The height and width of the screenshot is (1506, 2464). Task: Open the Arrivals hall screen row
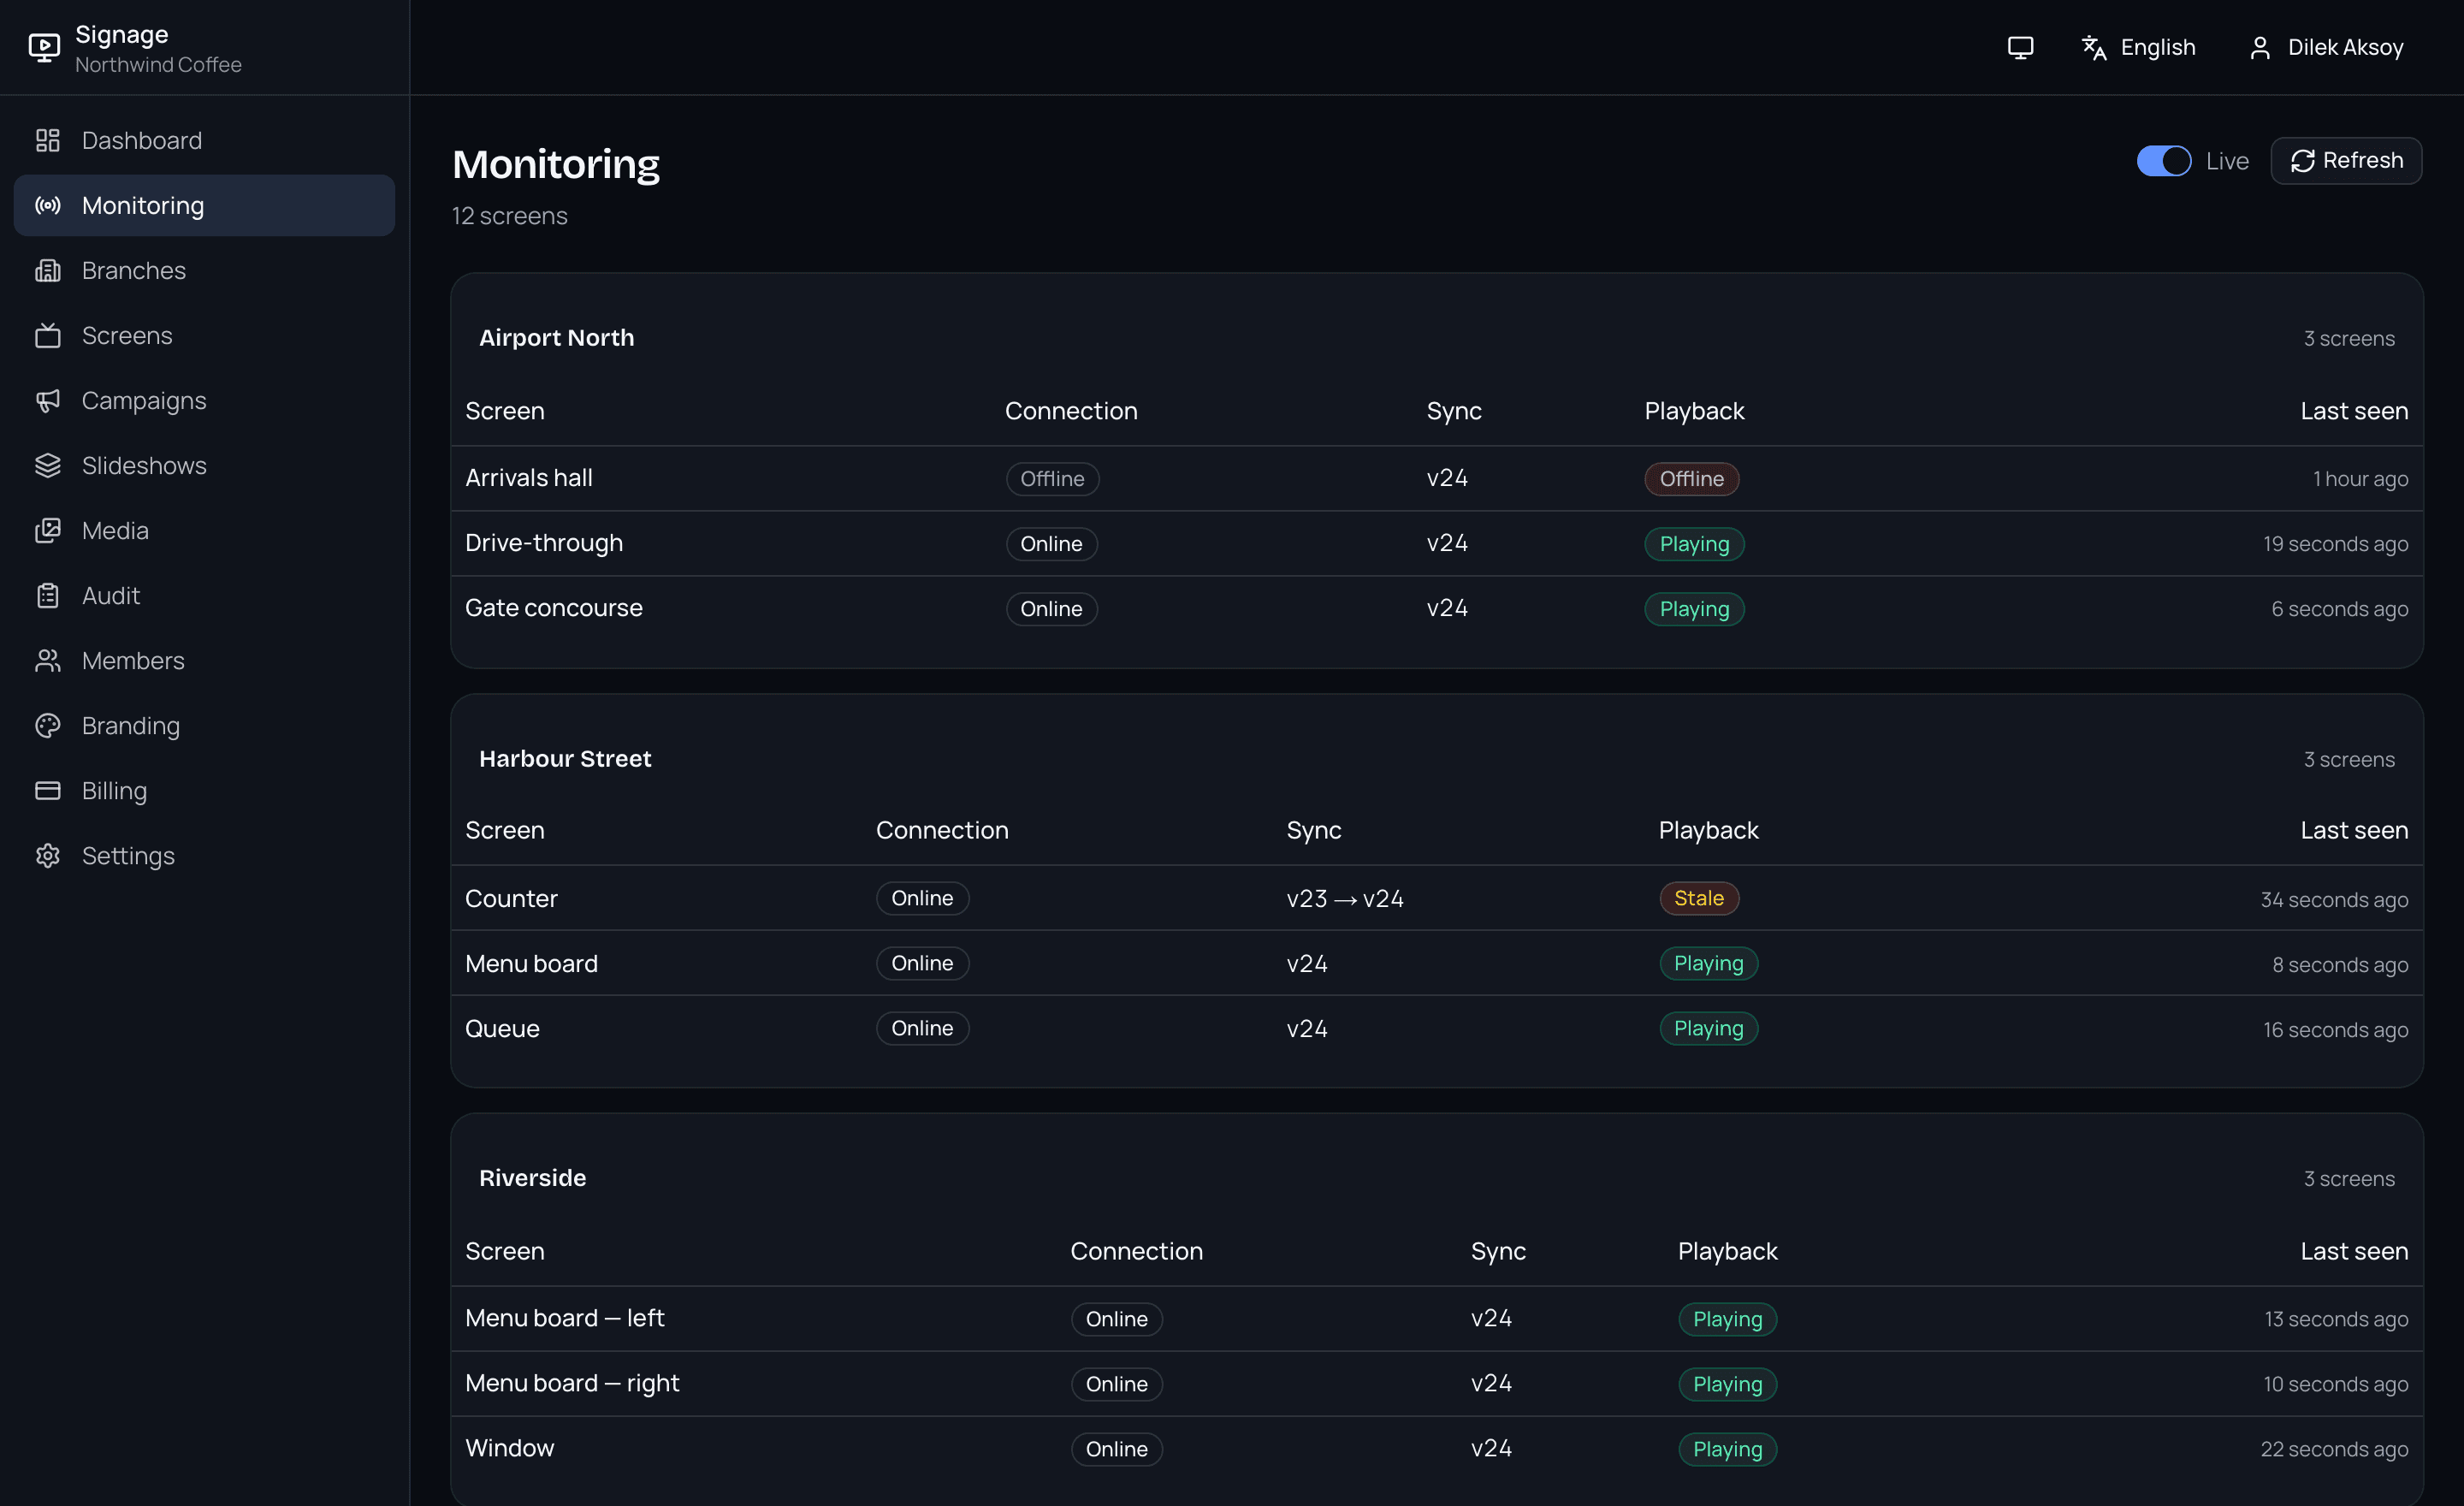point(1437,478)
